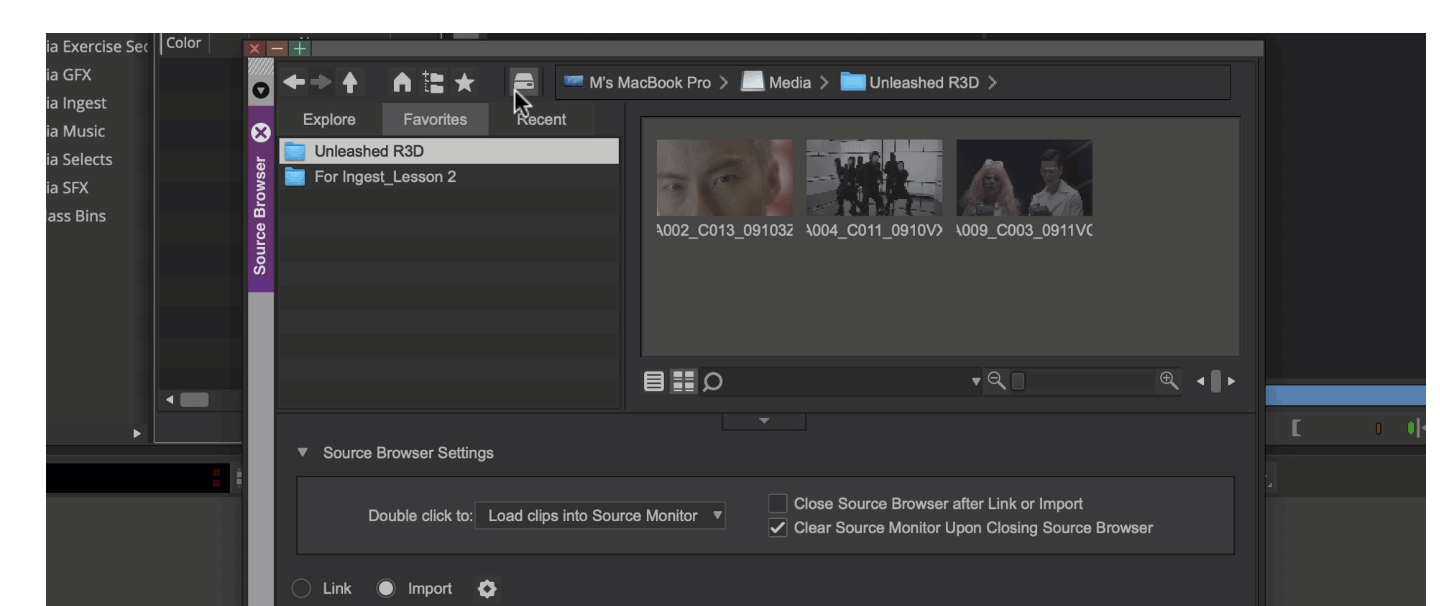This screenshot has width=1440, height=606.
Task: Click M's MacBook Pro in the path bar
Action: tap(650, 83)
